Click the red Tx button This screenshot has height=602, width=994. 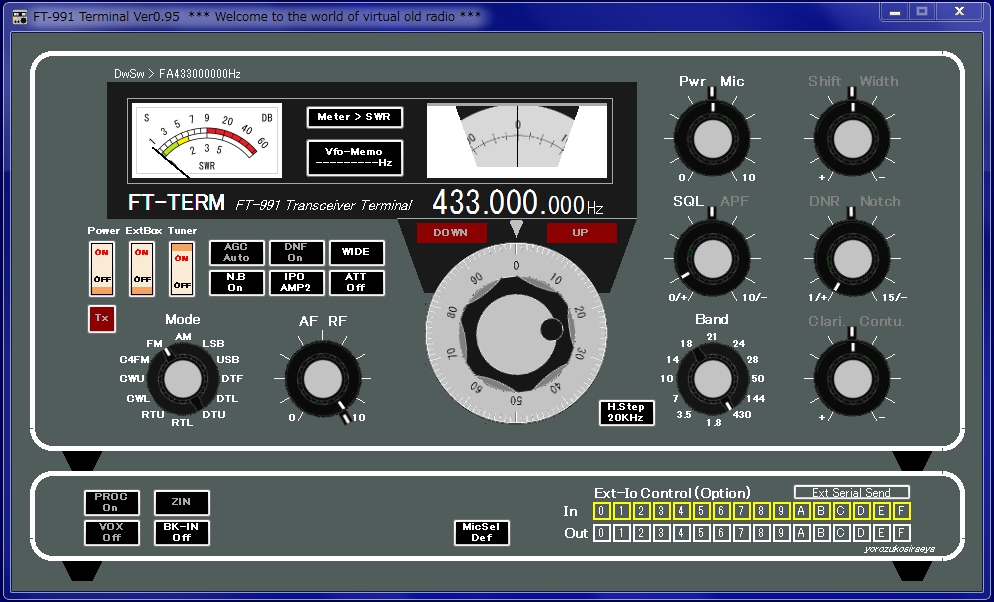pos(101,318)
